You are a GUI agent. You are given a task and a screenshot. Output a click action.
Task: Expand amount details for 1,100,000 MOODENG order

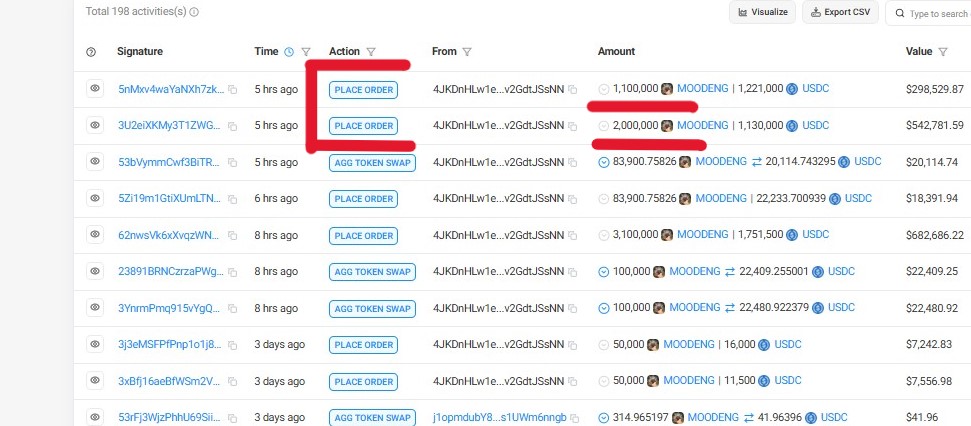tap(604, 89)
